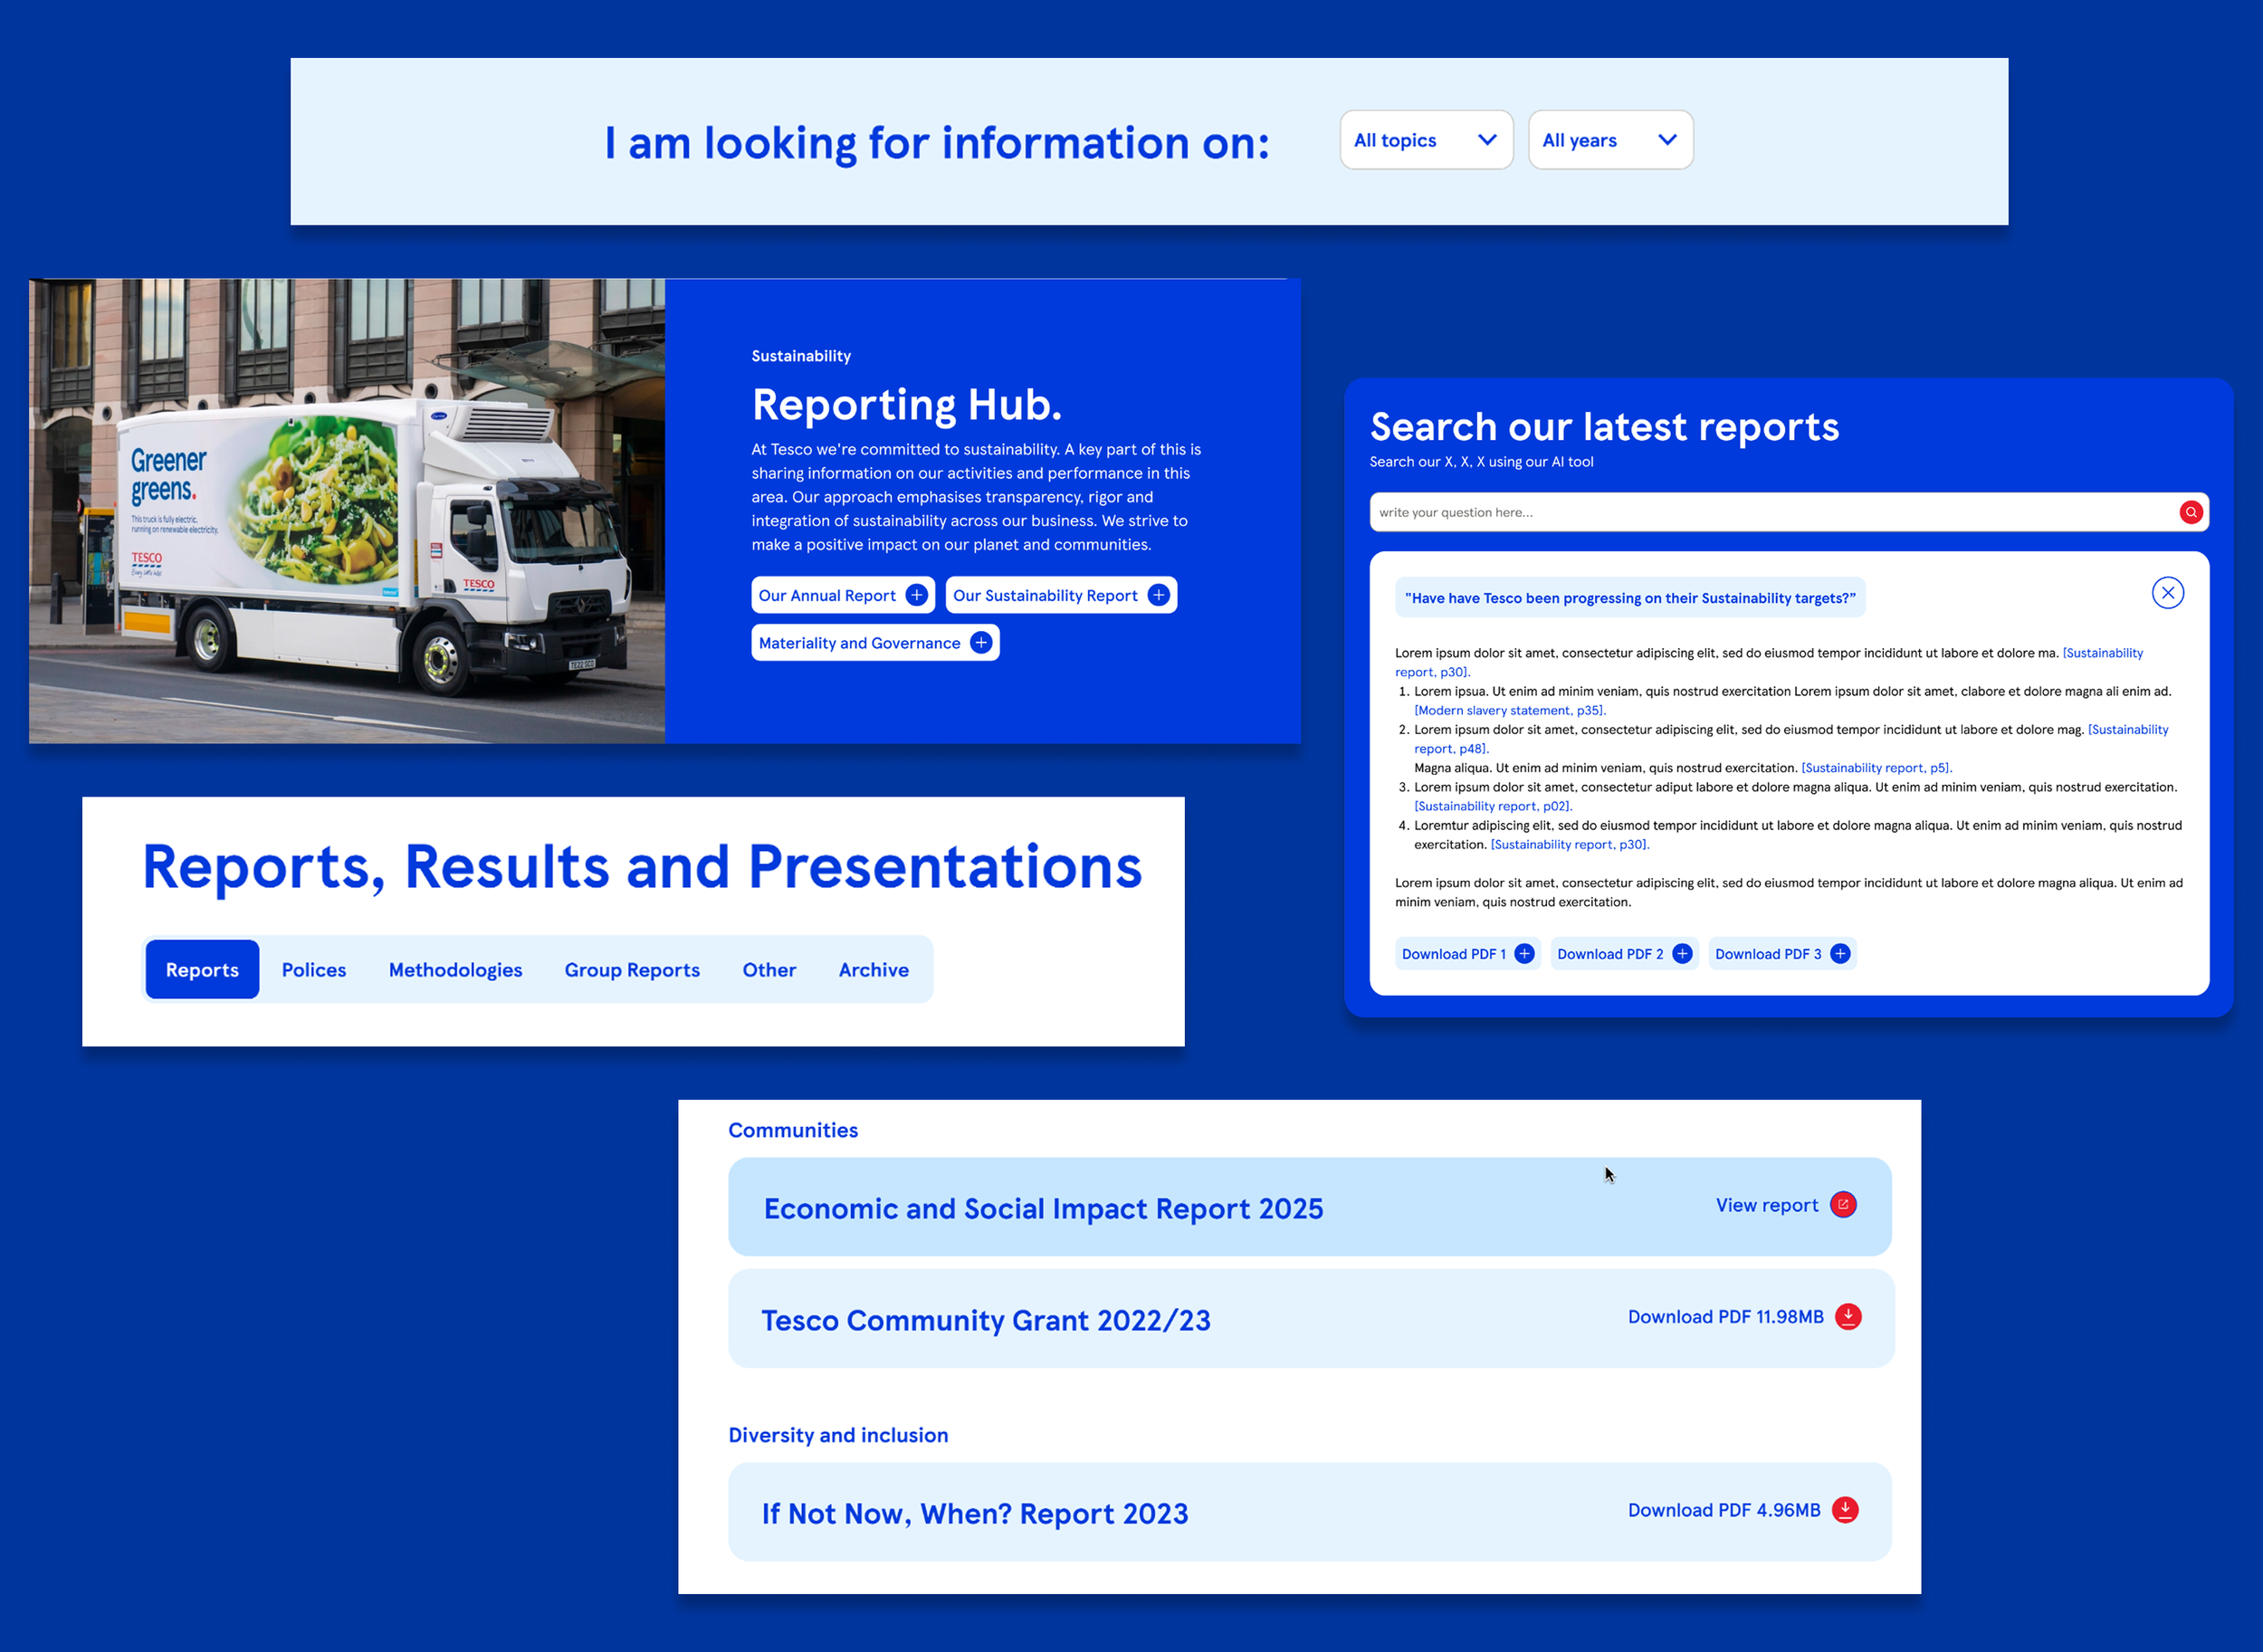This screenshot has width=2263, height=1652.
Task: Click the Tesco Community Grant 2022/23 title
Action: tap(986, 1321)
